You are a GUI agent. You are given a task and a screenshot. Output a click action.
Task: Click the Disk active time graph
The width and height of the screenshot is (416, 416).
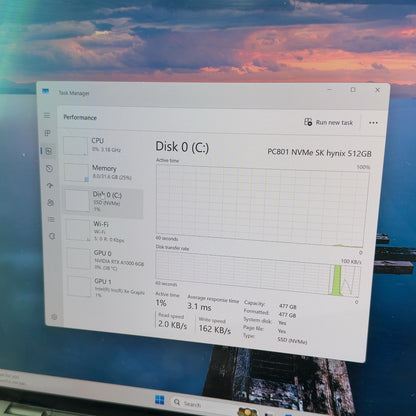(x=262, y=205)
